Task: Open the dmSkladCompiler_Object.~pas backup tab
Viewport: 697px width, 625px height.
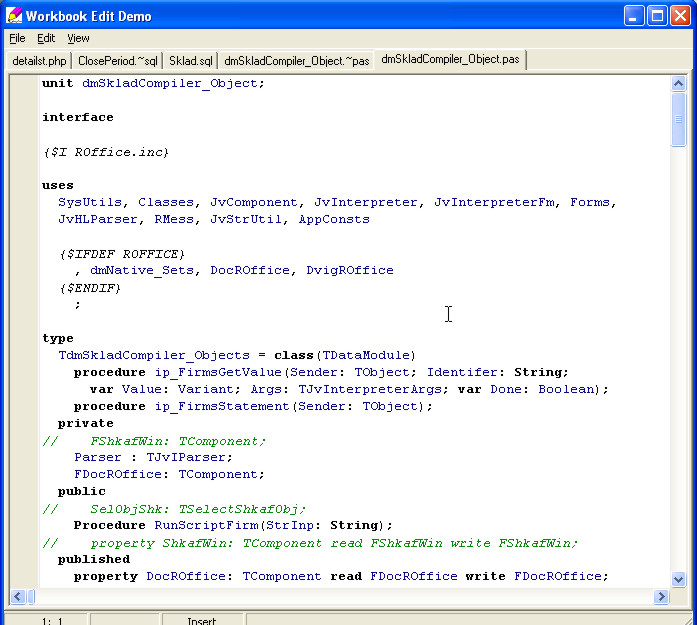Action: 296,61
